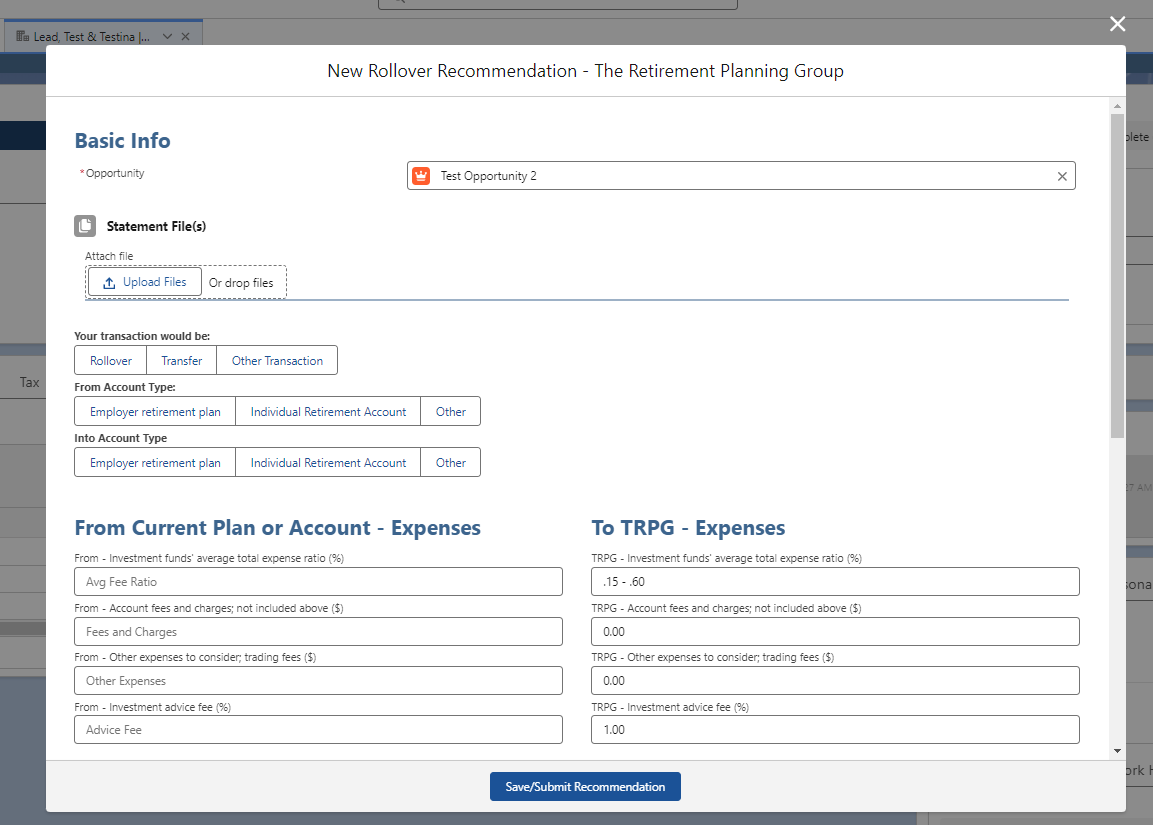Click the Tax tab in background page

(29, 382)
